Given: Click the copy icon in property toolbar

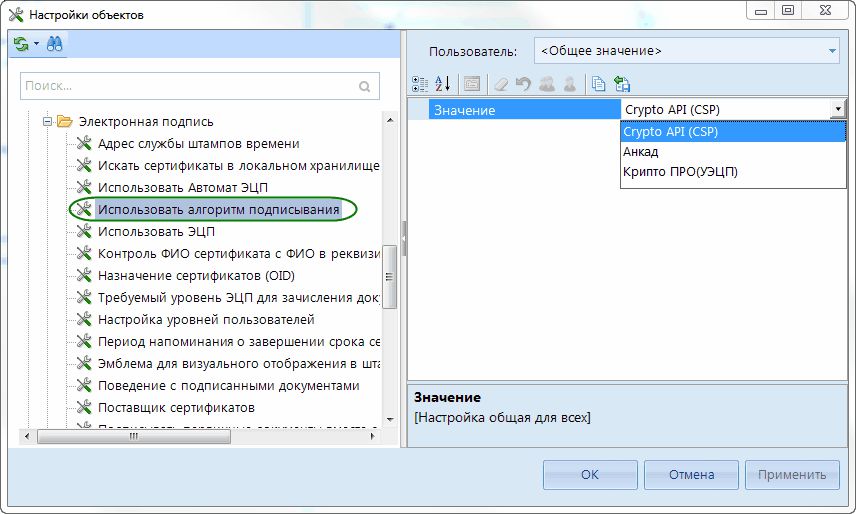Looking at the screenshot, I should click(x=598, y=84).
